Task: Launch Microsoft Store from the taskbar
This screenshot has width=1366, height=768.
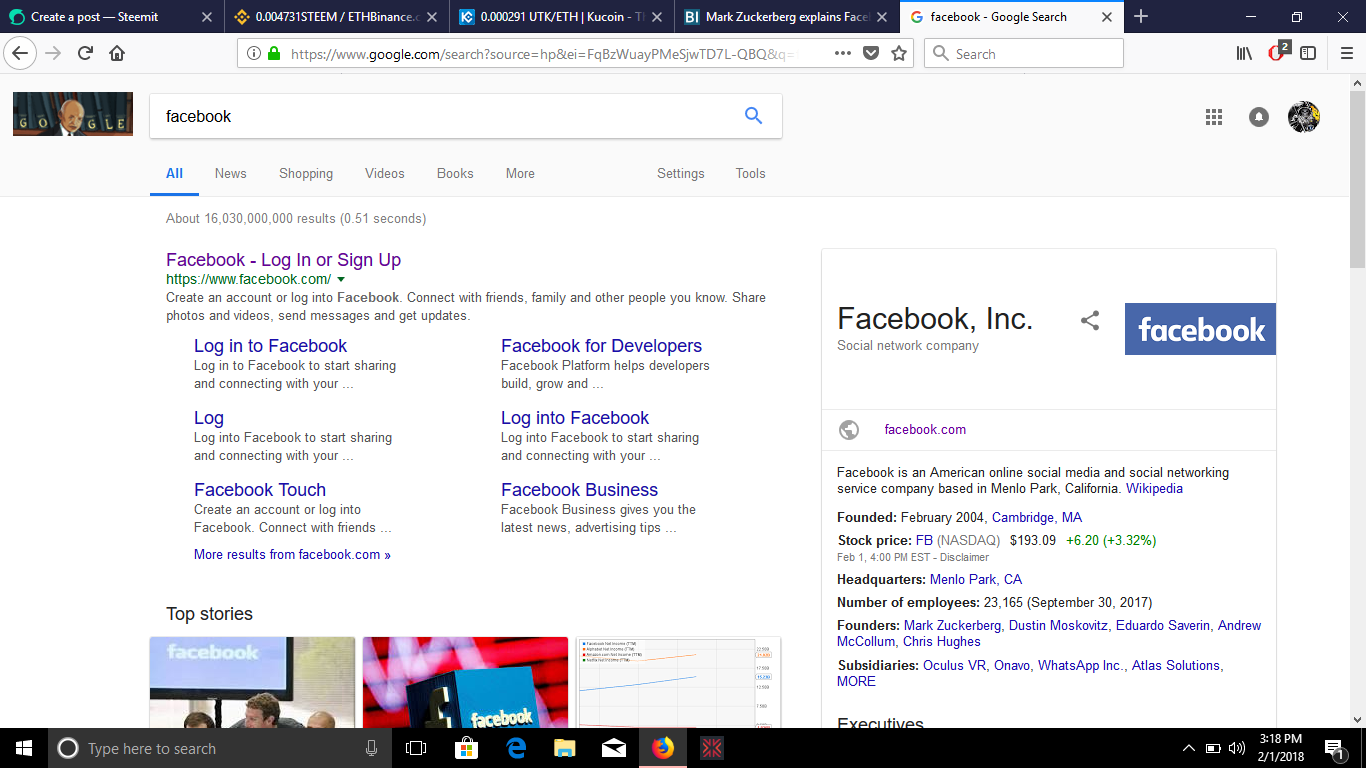Action: [466, 748]
